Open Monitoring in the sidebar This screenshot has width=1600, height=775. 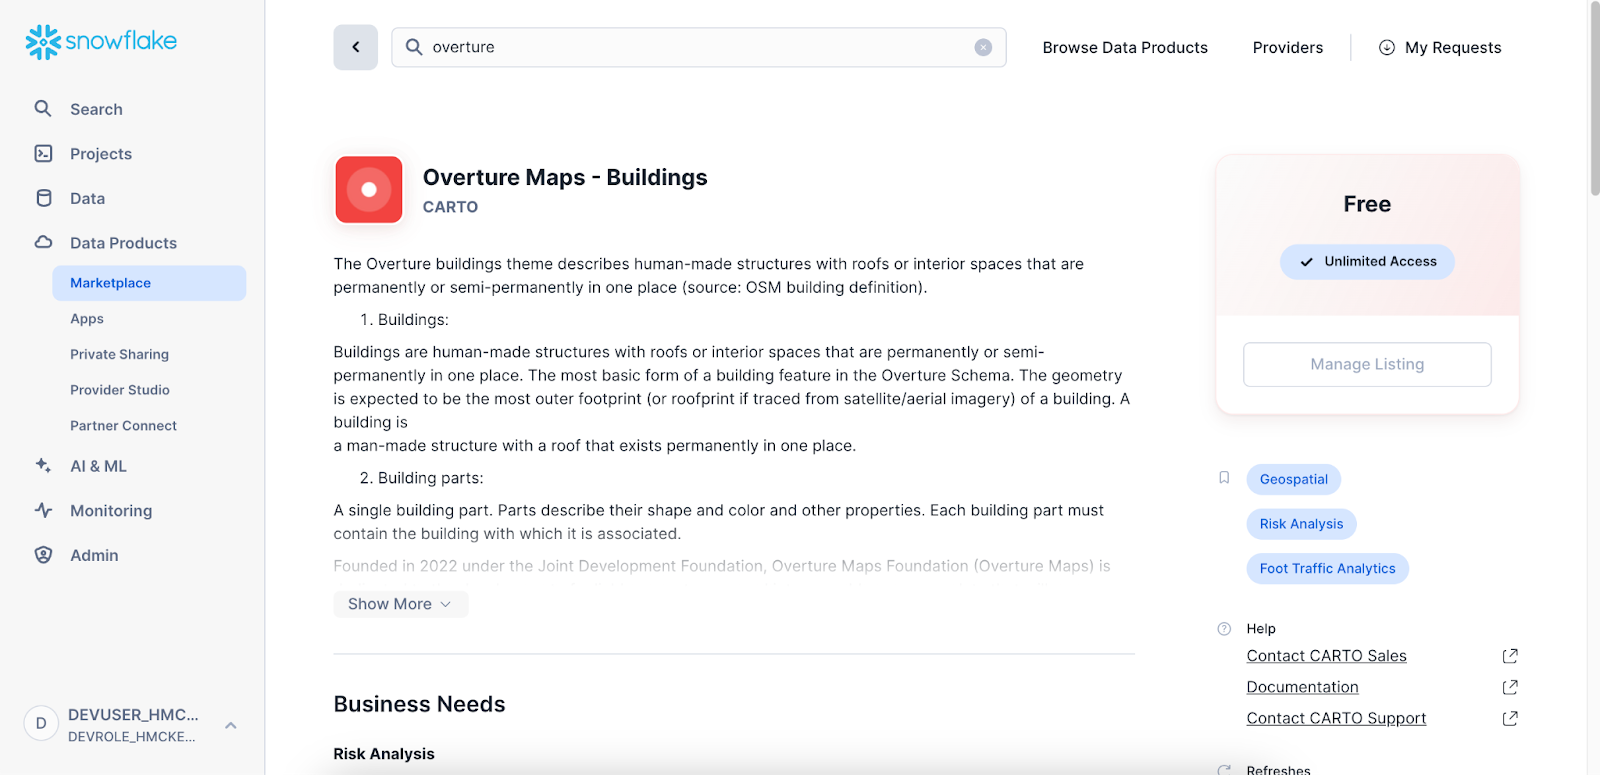[x=111, y=511]
